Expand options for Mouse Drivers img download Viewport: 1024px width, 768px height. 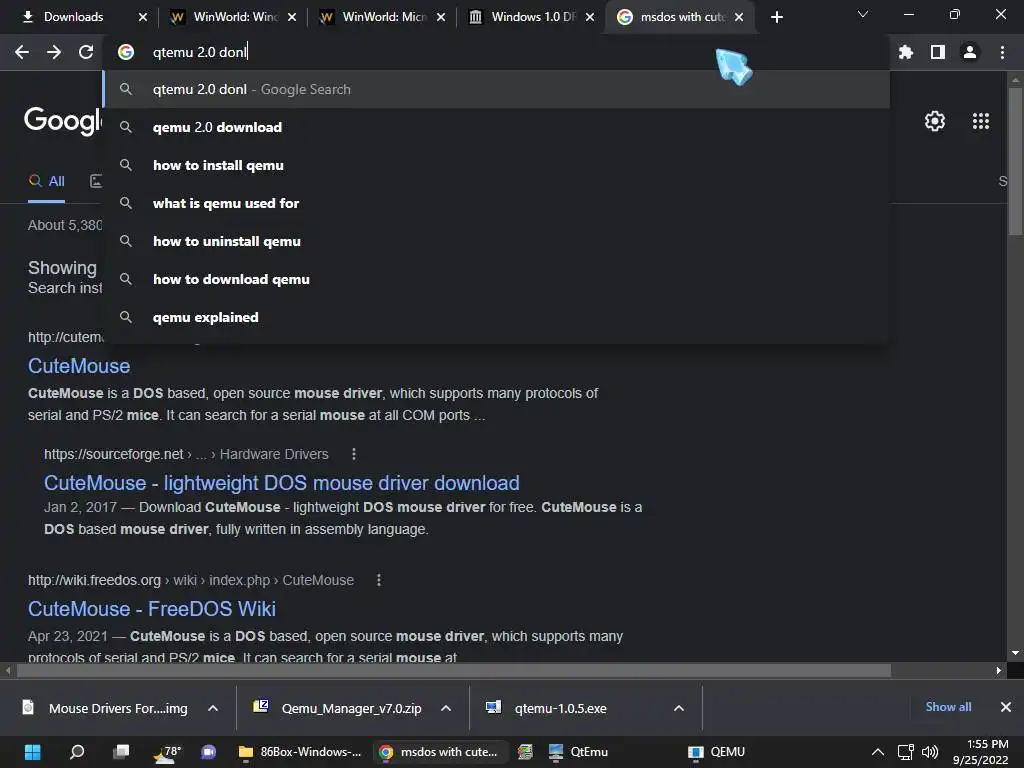[x=213, y=708]
